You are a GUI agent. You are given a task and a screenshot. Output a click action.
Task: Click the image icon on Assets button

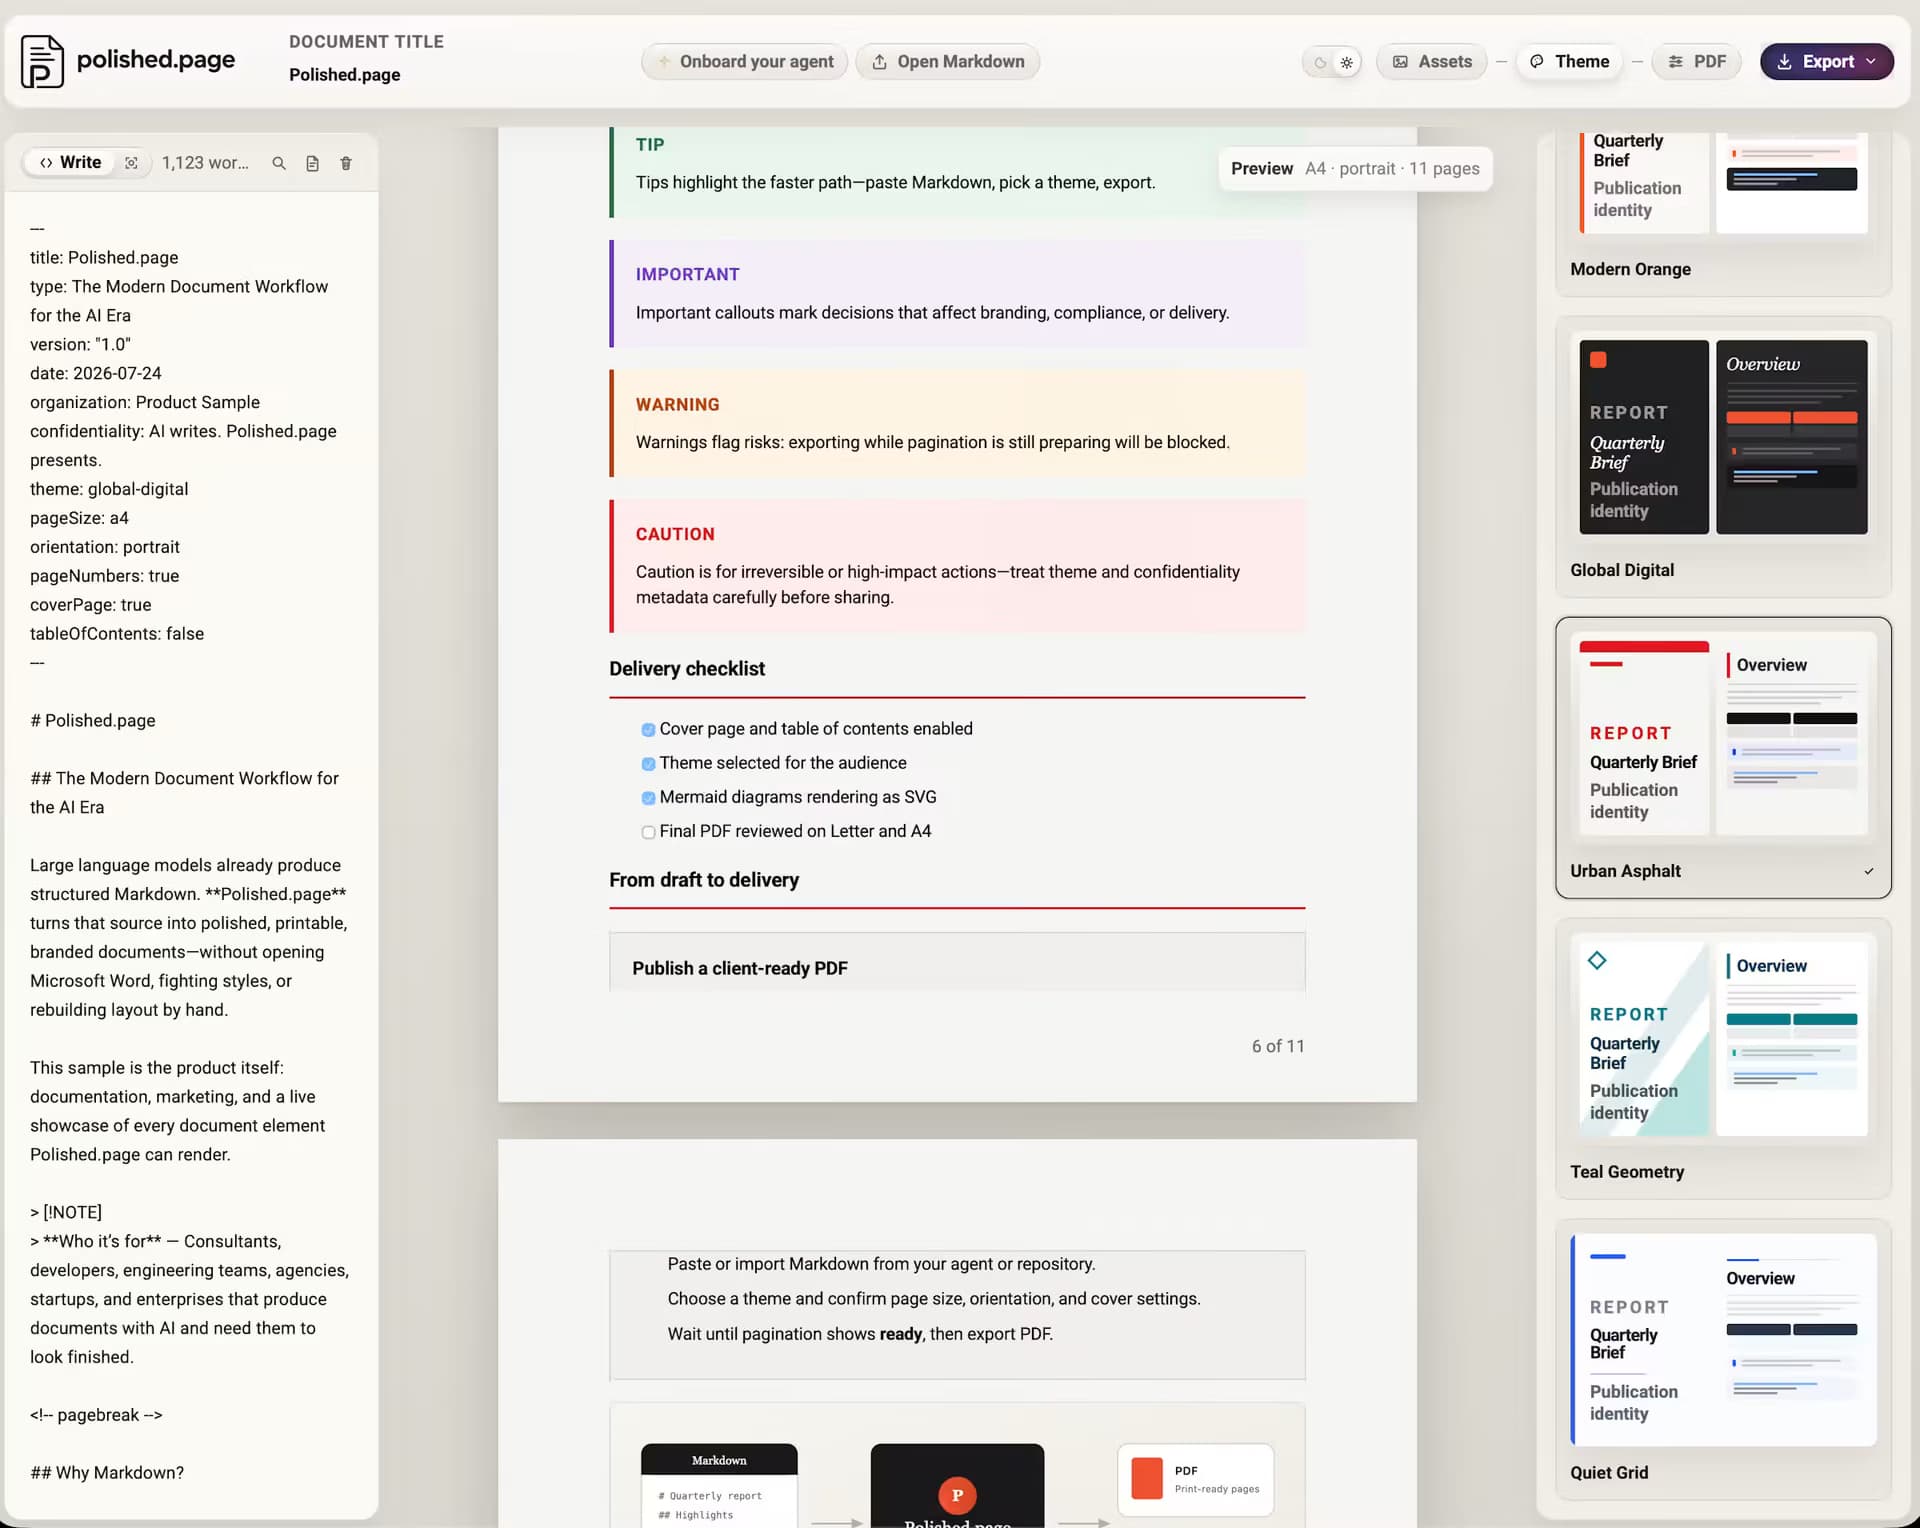tap(1400, 62)
